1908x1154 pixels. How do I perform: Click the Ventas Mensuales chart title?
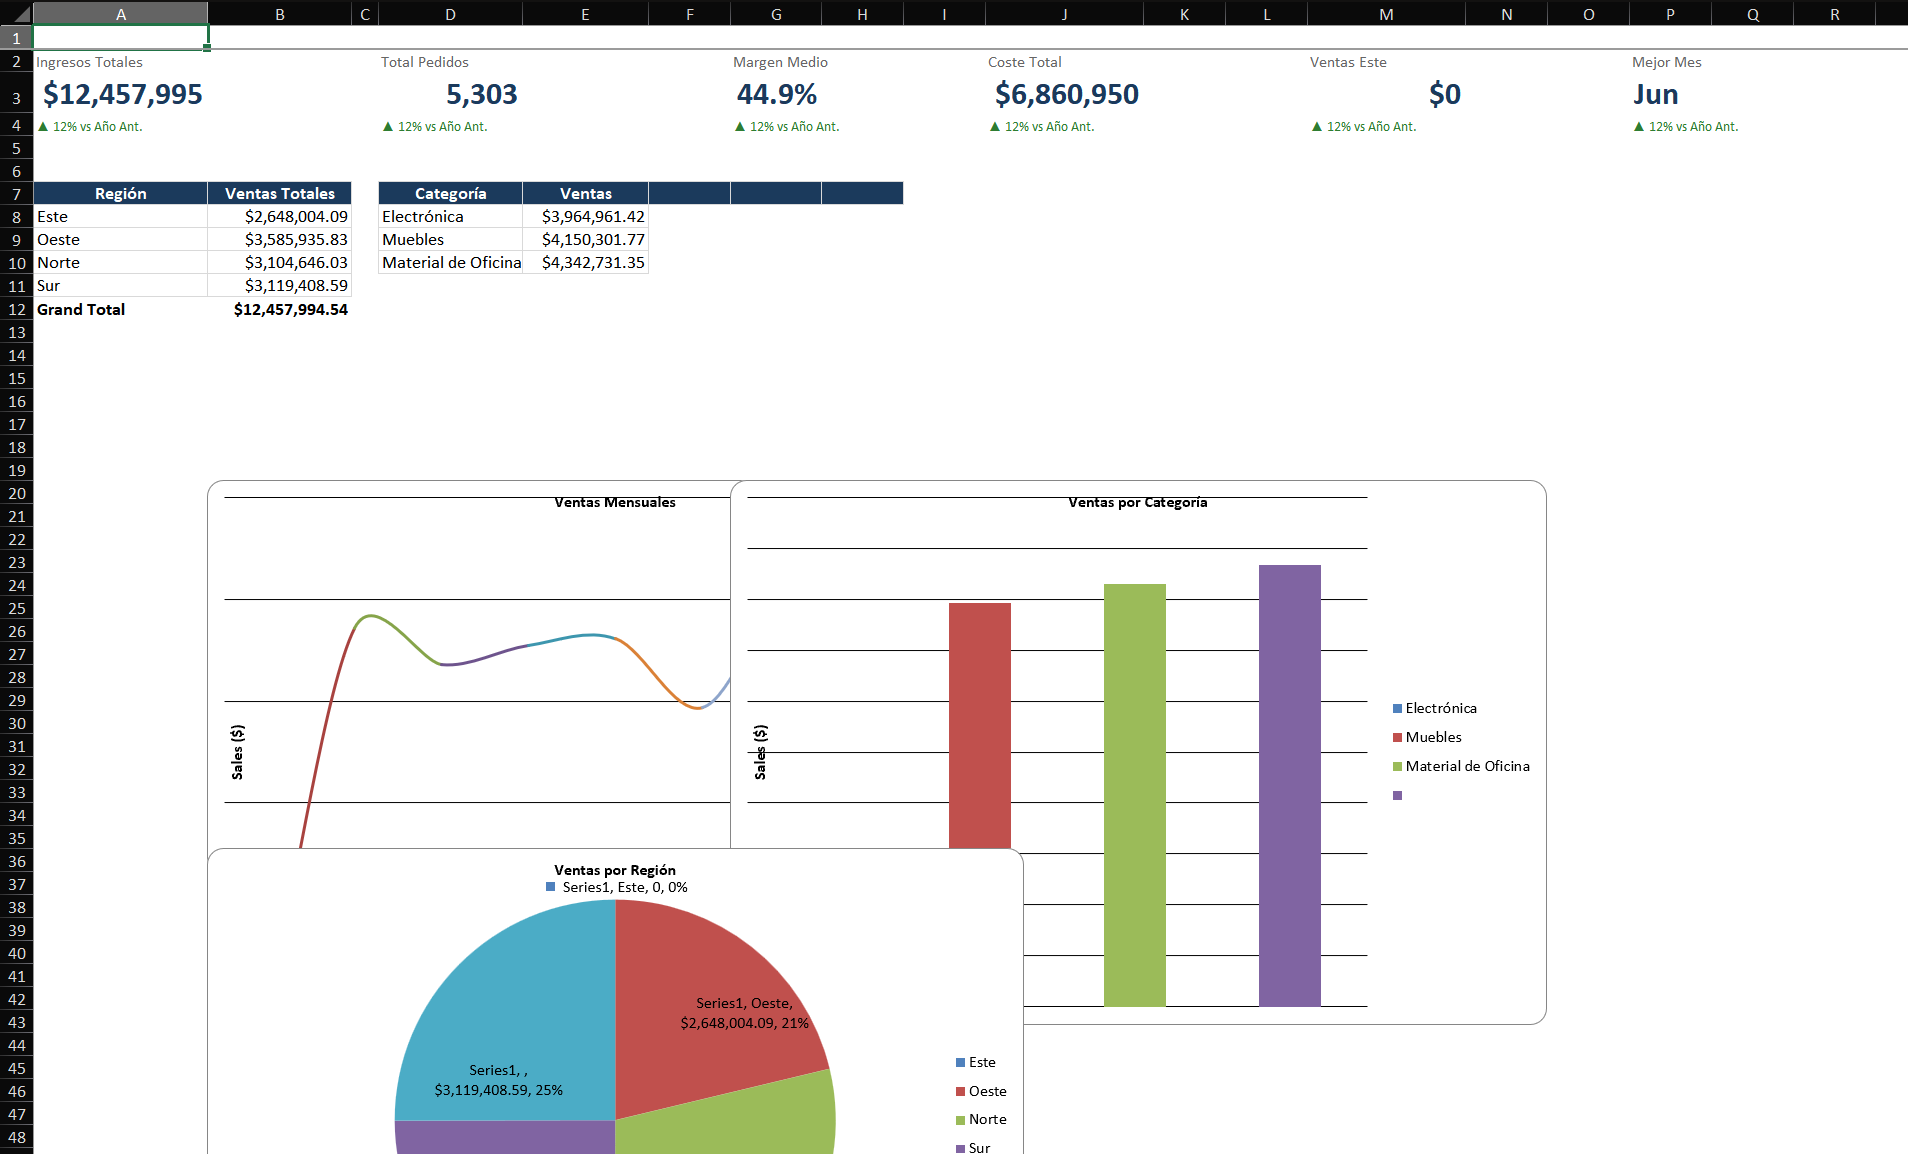(615, 502)
